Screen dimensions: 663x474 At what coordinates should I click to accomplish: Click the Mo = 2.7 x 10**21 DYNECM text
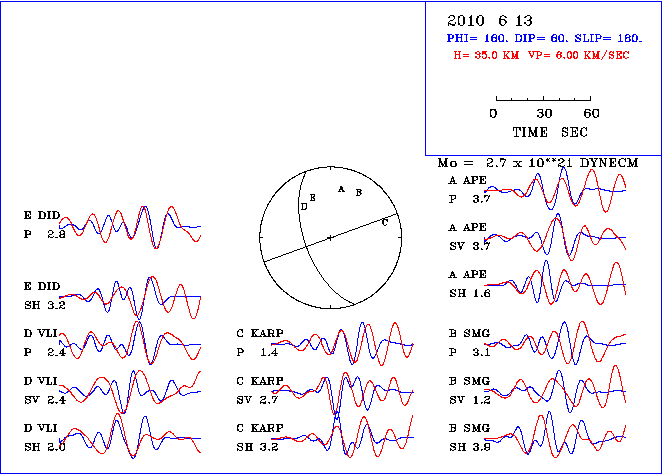pos(538,163)
